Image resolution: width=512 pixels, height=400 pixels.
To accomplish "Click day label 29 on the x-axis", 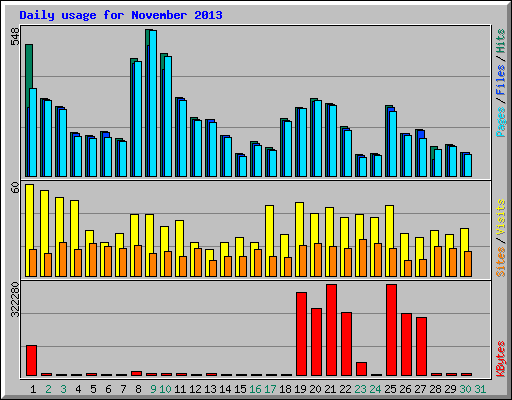I will tap(450, 389).
